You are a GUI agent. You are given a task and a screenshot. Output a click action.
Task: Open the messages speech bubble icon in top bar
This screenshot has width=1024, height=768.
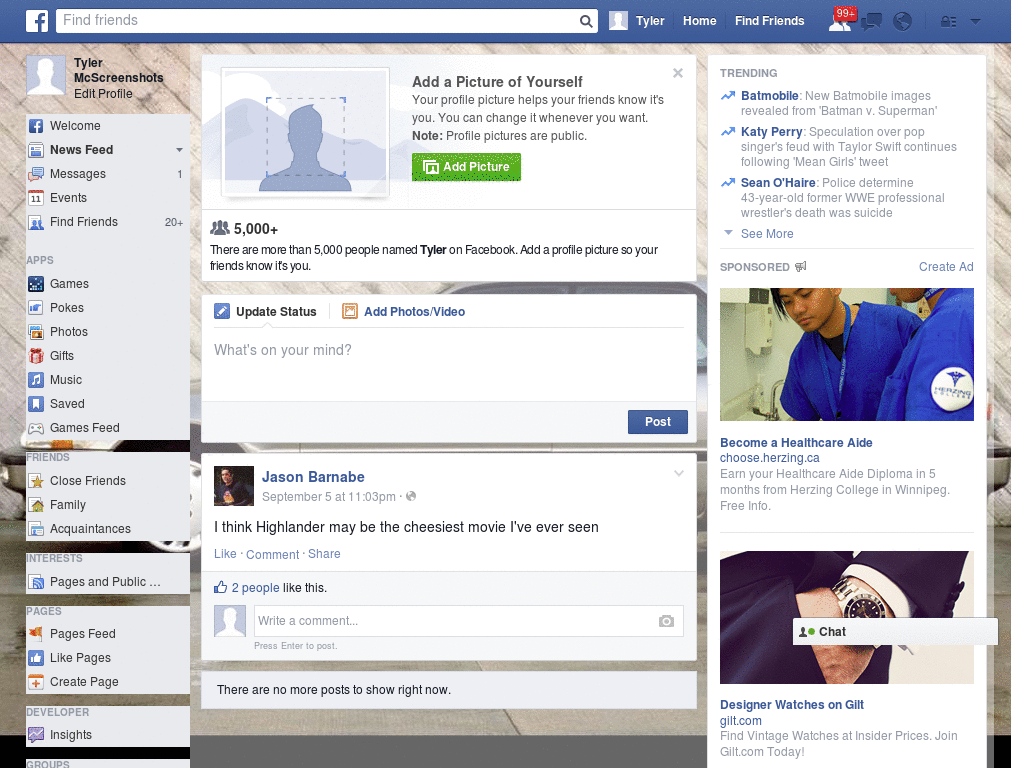(x=872, y=22)
